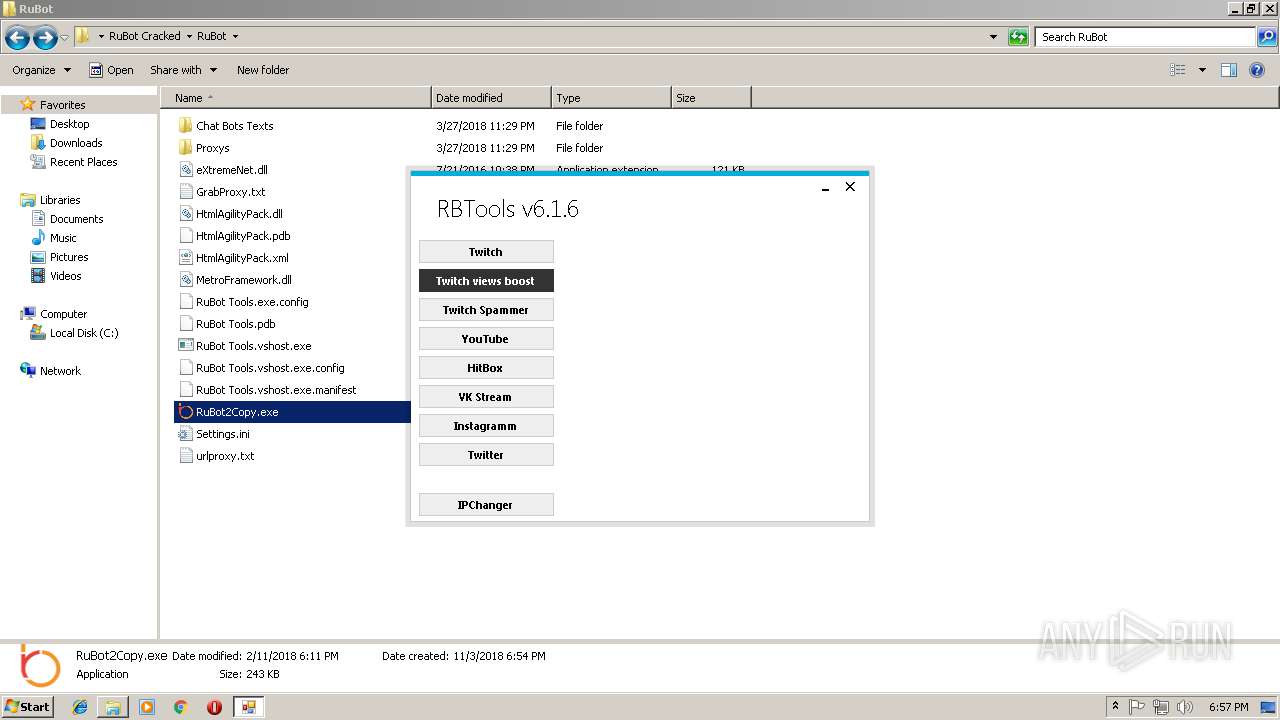The height and width of the screenshot is (720, 1280).
Task: Open Music library
Action: click(x=63, y=238)
